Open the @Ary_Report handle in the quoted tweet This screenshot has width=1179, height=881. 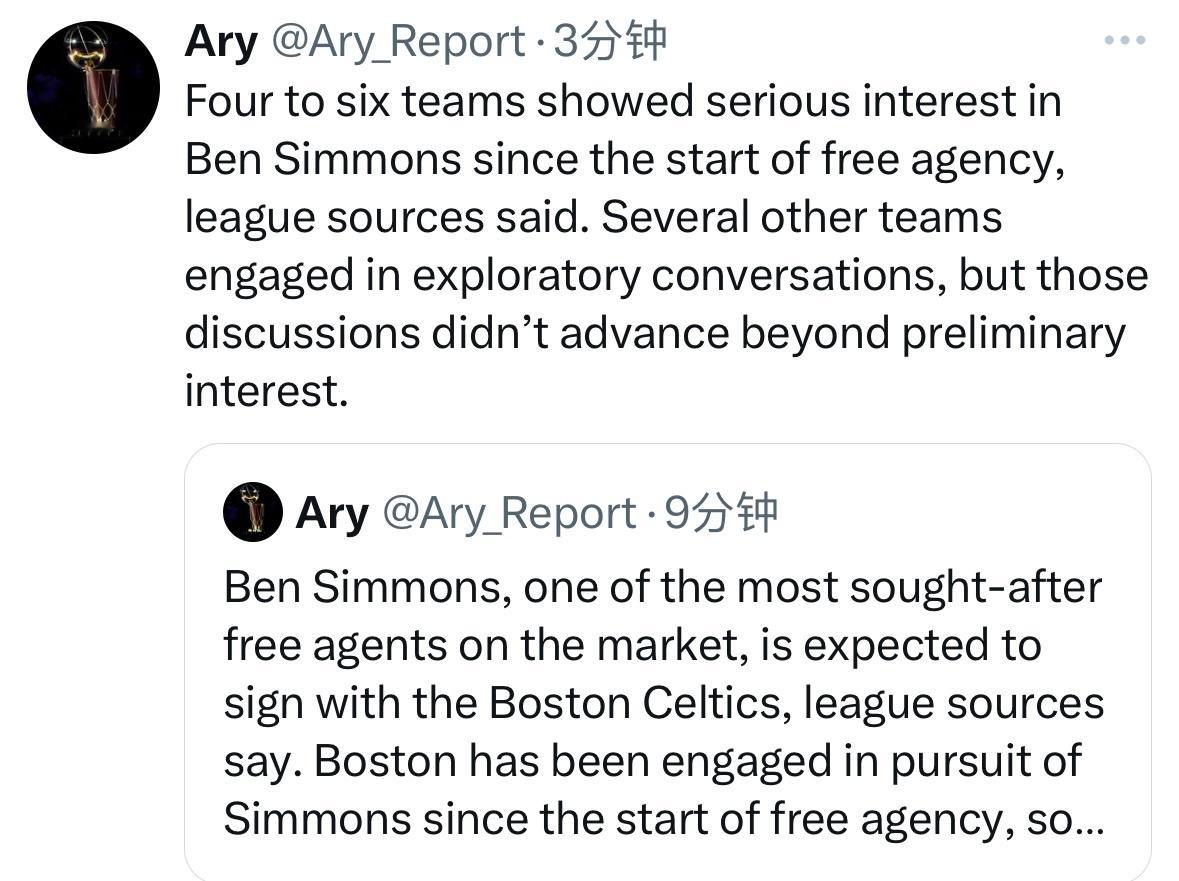pos(509,513)
